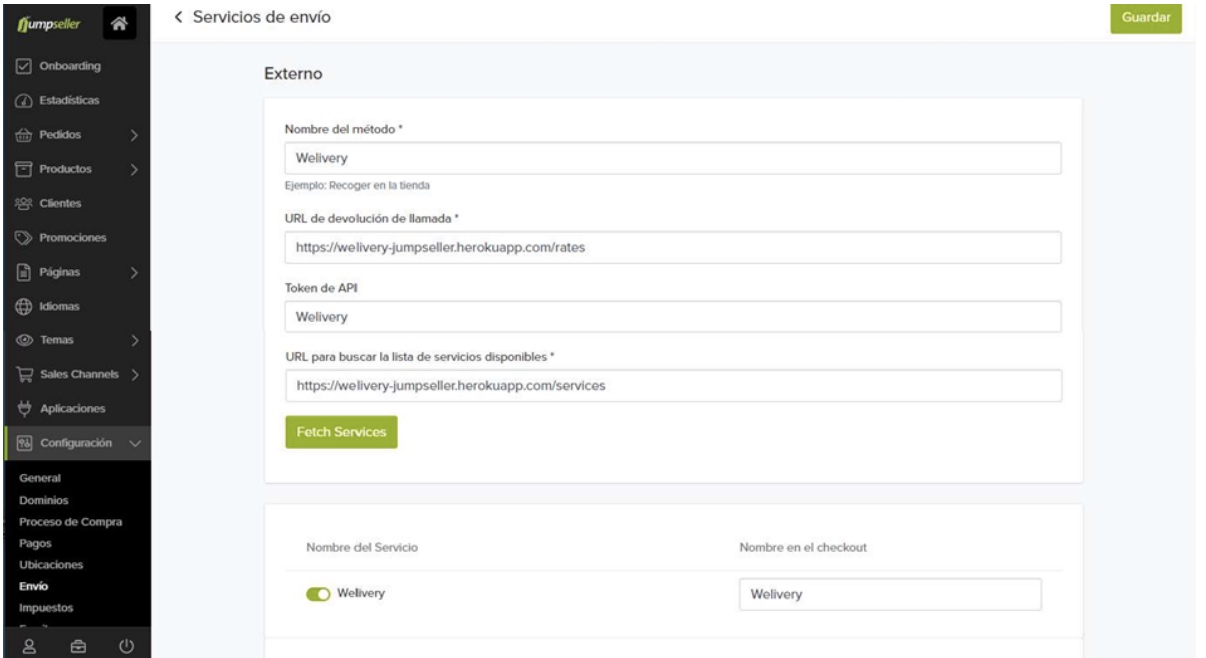
Task: Click the Idiomas globe icon
Action: coord(25,306)
